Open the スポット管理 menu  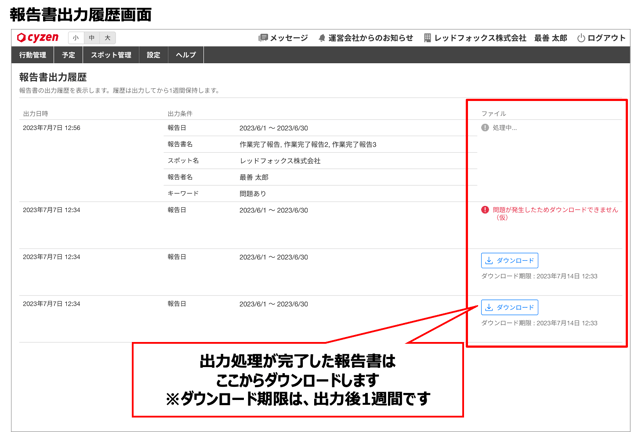[111, 55]
